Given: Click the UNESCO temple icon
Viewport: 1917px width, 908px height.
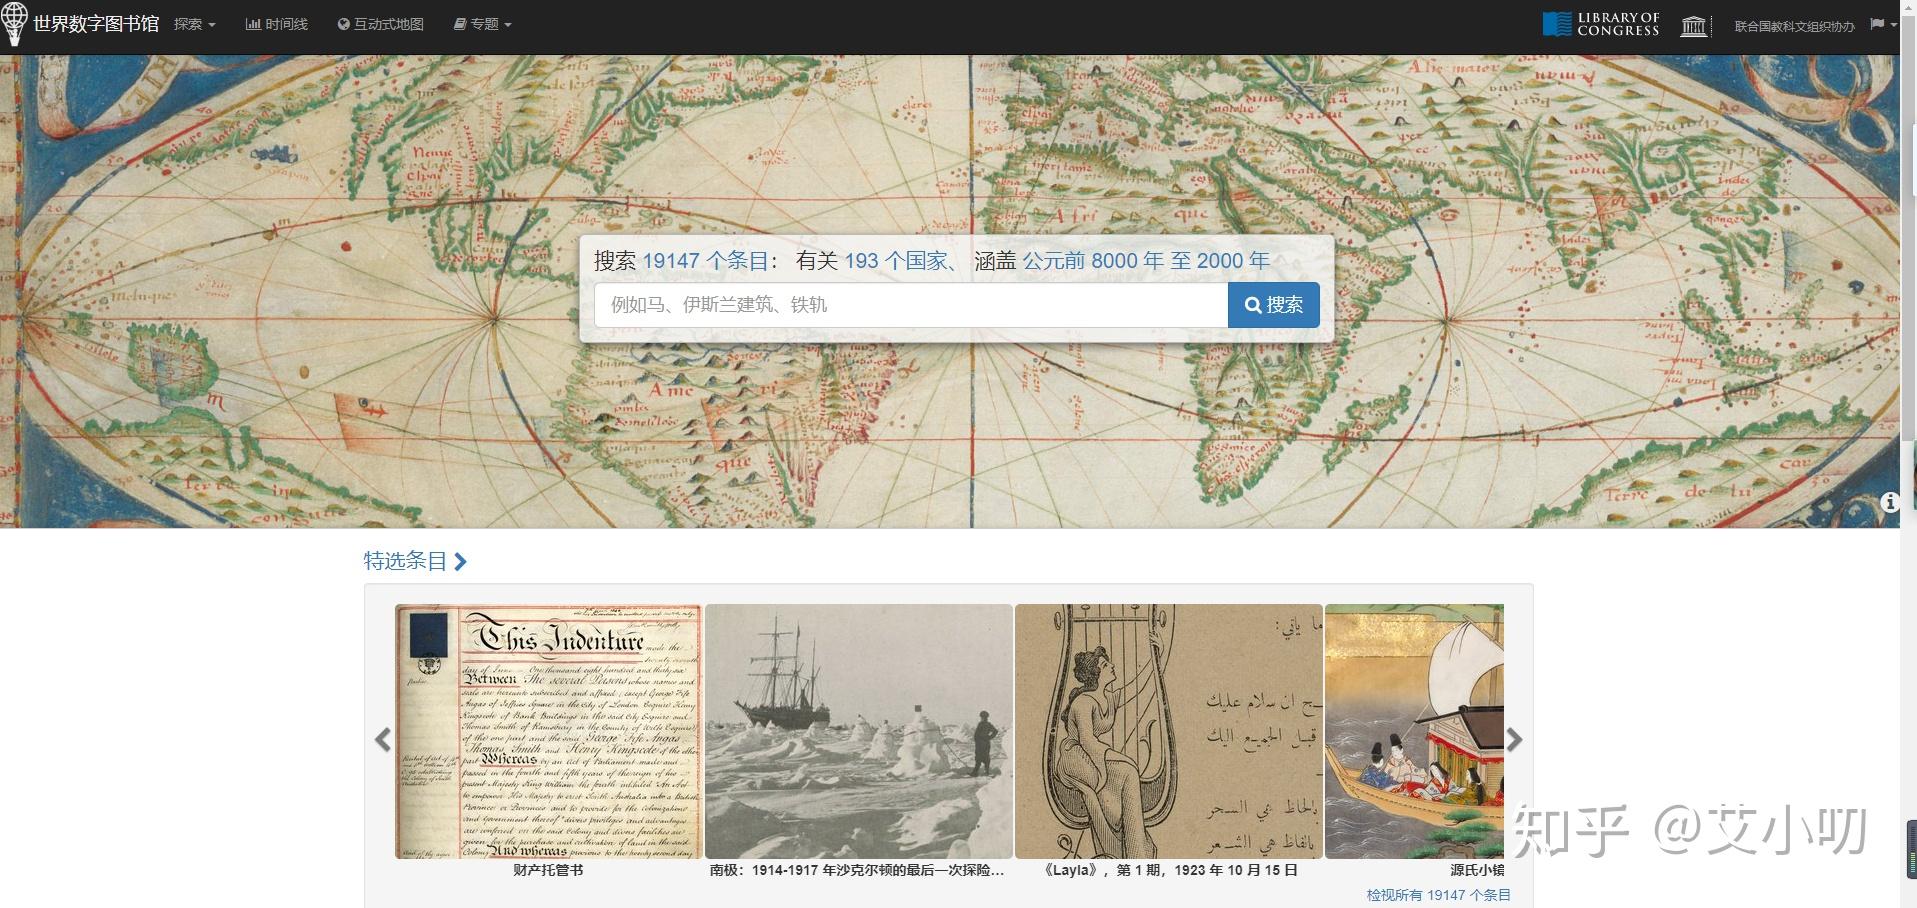Looking at the screenshot, I should (1693, 25).
